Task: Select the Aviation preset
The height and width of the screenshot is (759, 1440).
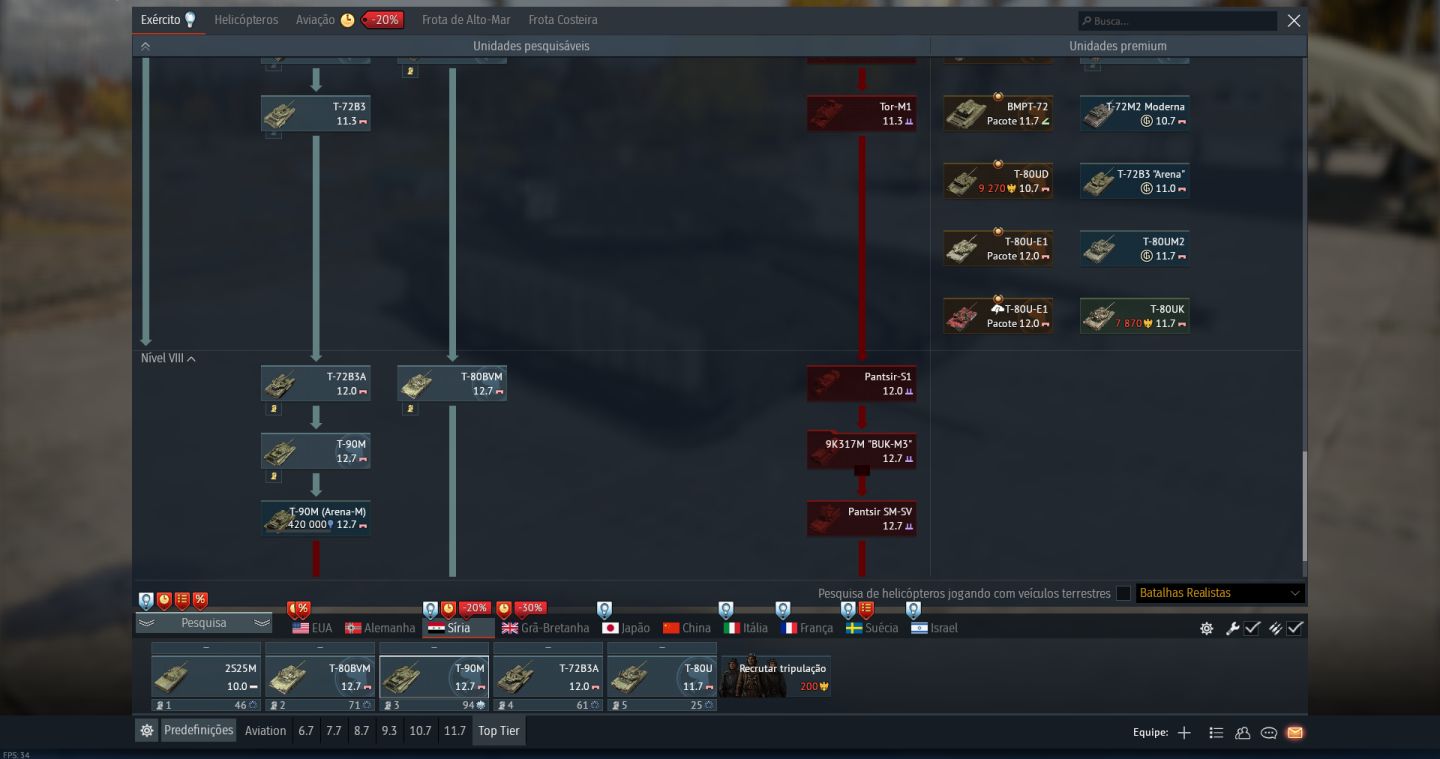Action: pyautogui.click(x=265, y=731)
